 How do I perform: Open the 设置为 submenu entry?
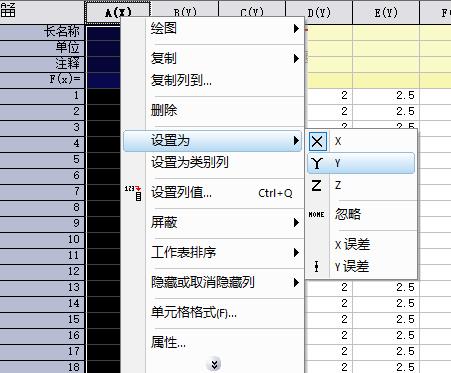[213, 141]
